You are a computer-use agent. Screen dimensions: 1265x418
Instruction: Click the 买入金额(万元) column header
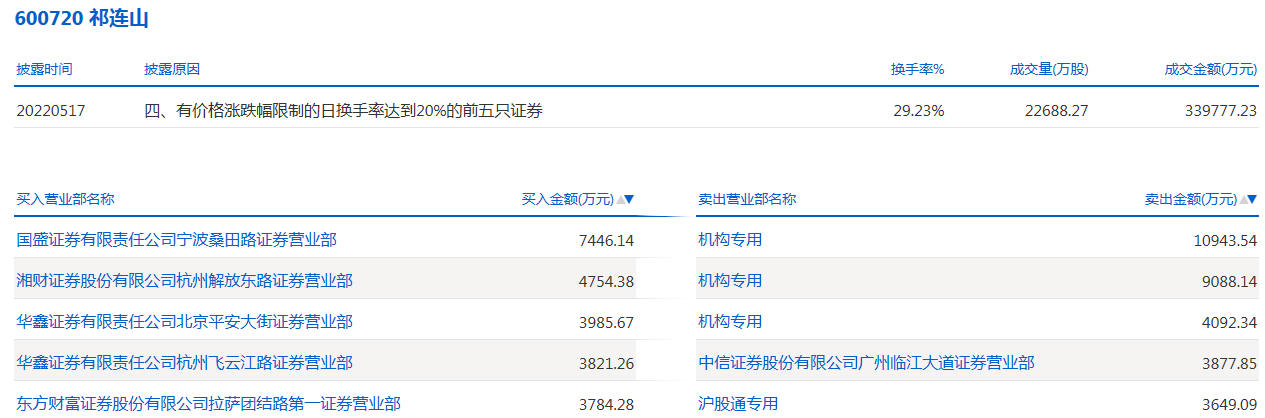pyautogui.click(x=567, y=199)
